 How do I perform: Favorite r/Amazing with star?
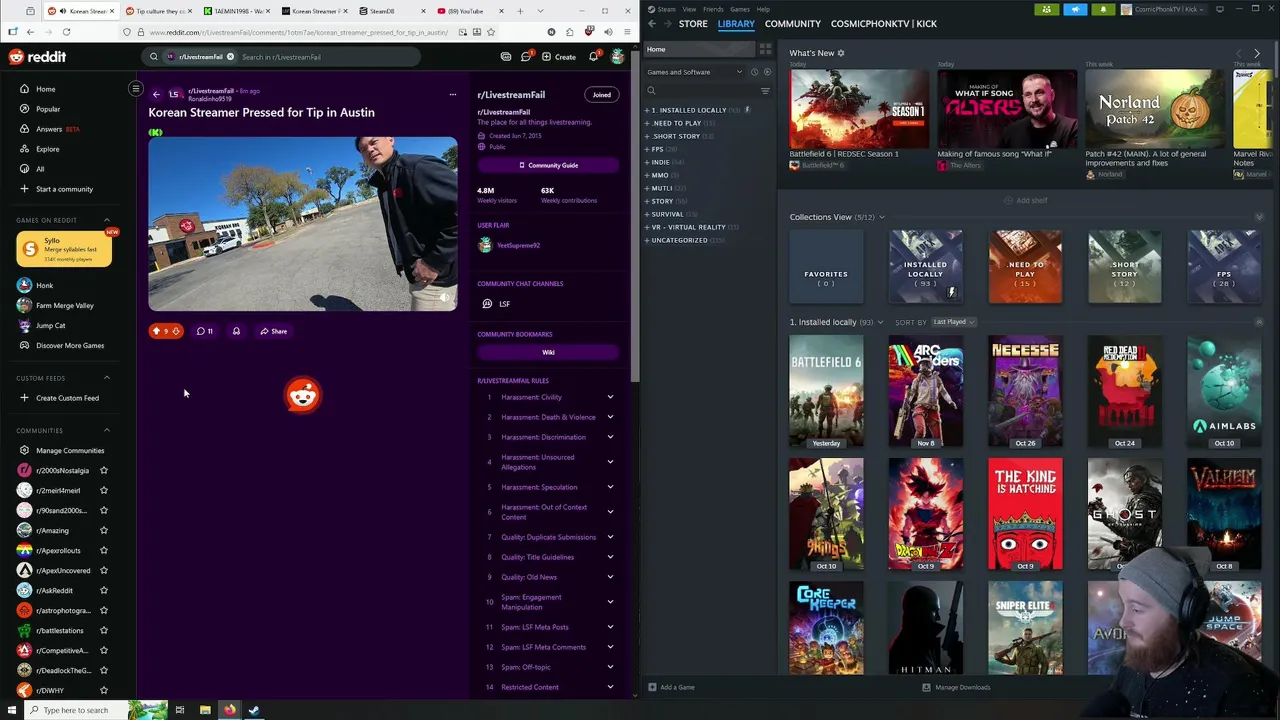pos(103,530)
